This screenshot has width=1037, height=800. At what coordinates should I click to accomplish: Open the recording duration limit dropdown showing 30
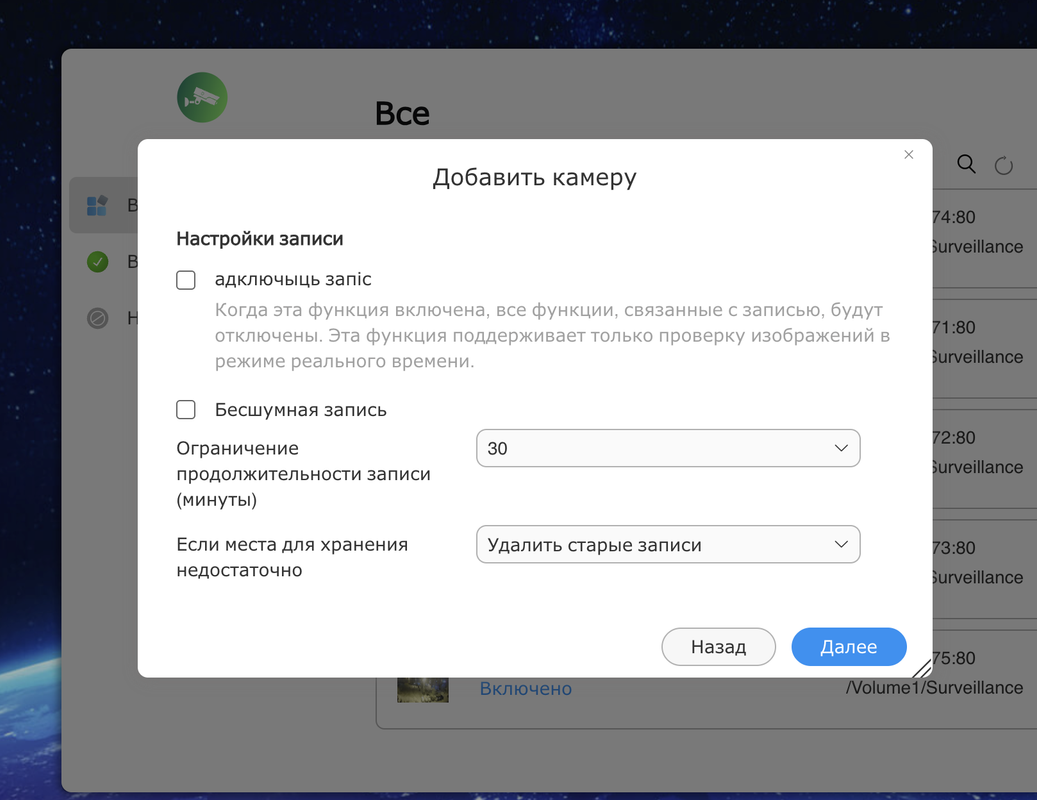668,448
